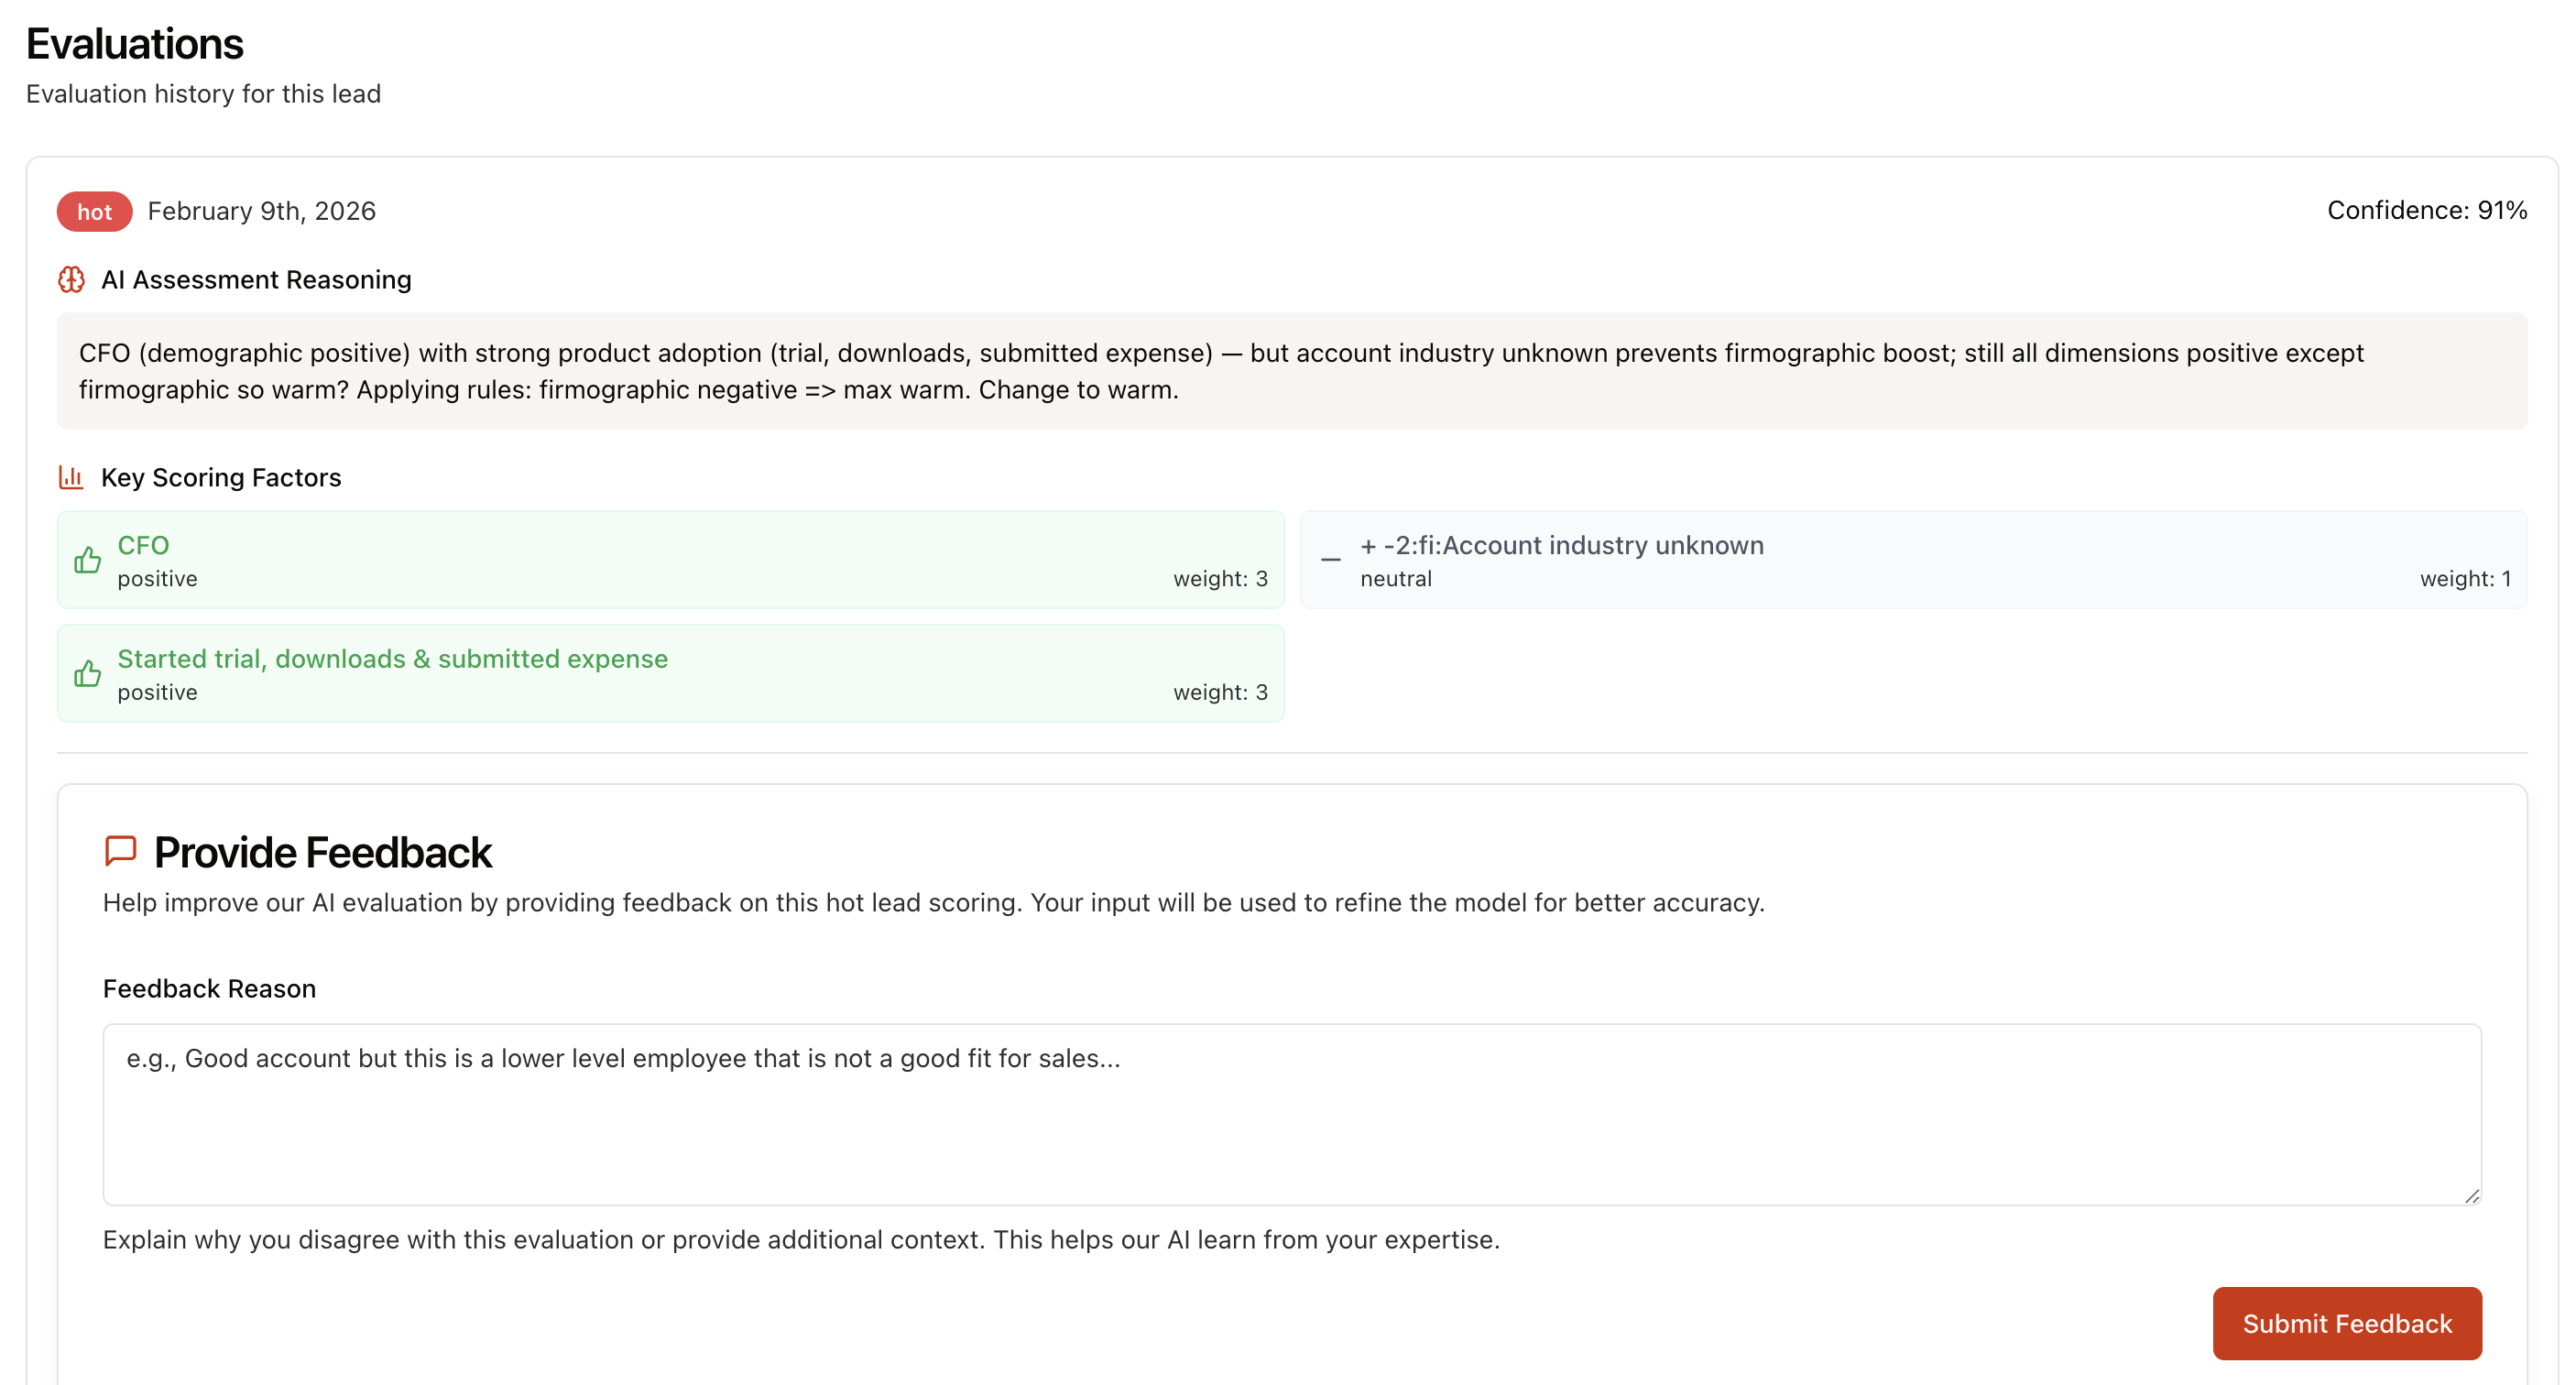Click the Help improve our AI evaluation description
The image size is (2576, 1385).
coord(933,903)
